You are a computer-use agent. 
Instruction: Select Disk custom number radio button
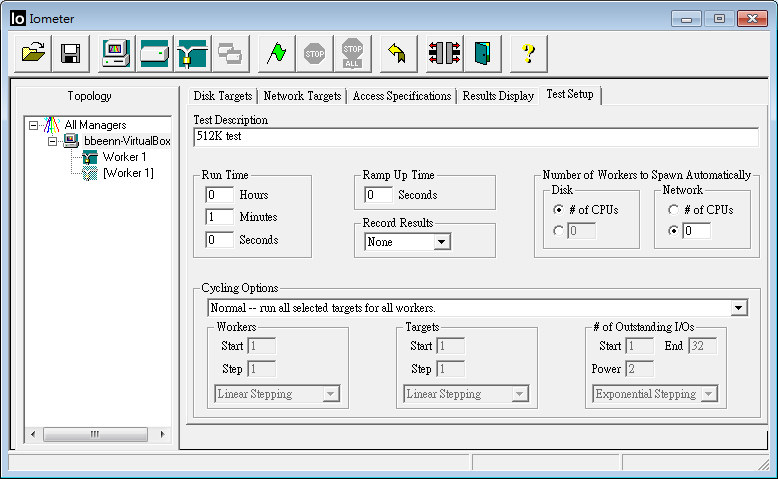(x=558, y=231)
